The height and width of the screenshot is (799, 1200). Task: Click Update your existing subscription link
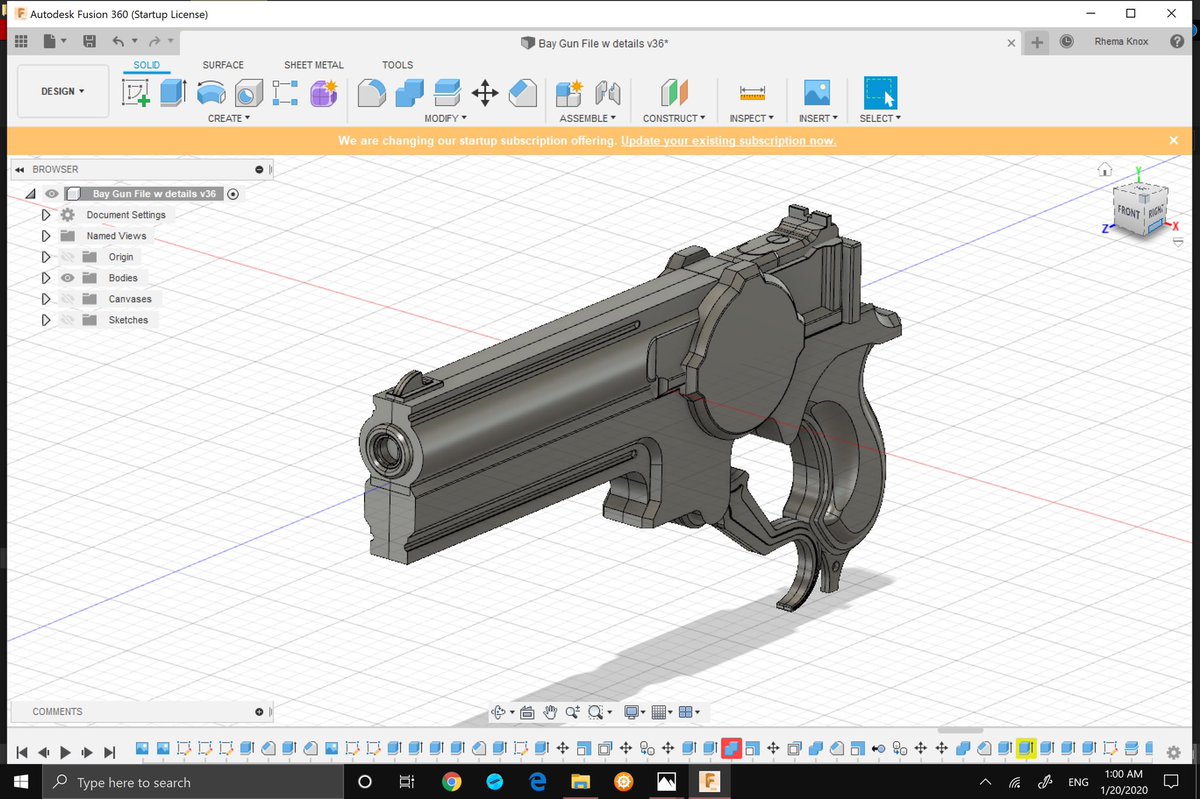click(x=728, y=141)
